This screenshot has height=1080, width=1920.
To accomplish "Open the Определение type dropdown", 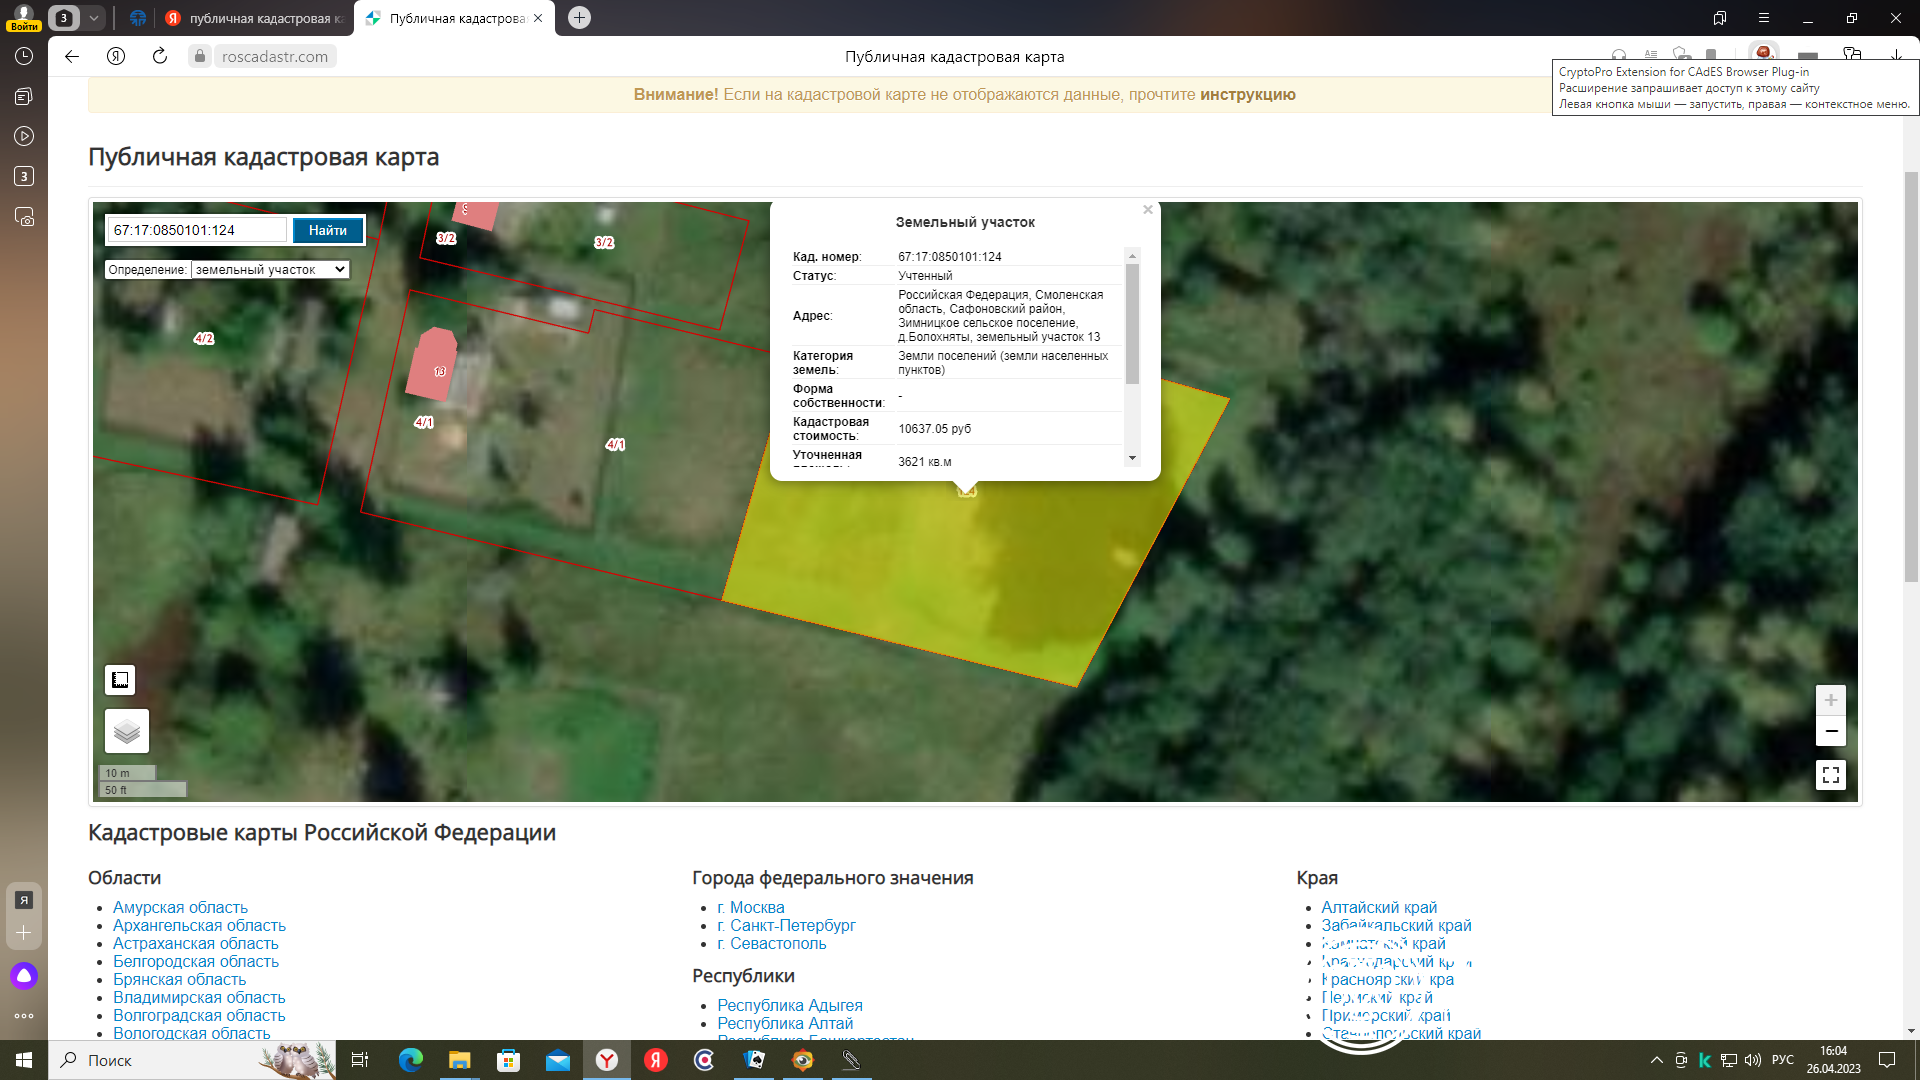I will point(270,269).
